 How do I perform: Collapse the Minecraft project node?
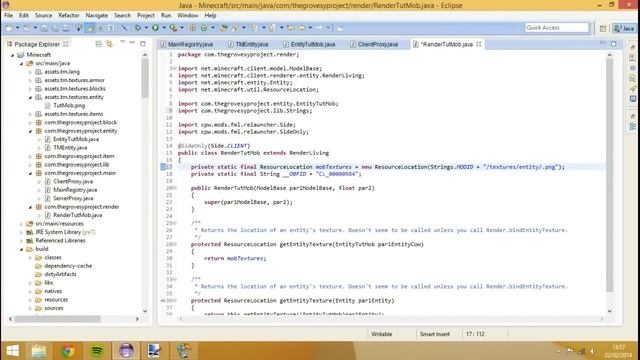click(12, 55)
